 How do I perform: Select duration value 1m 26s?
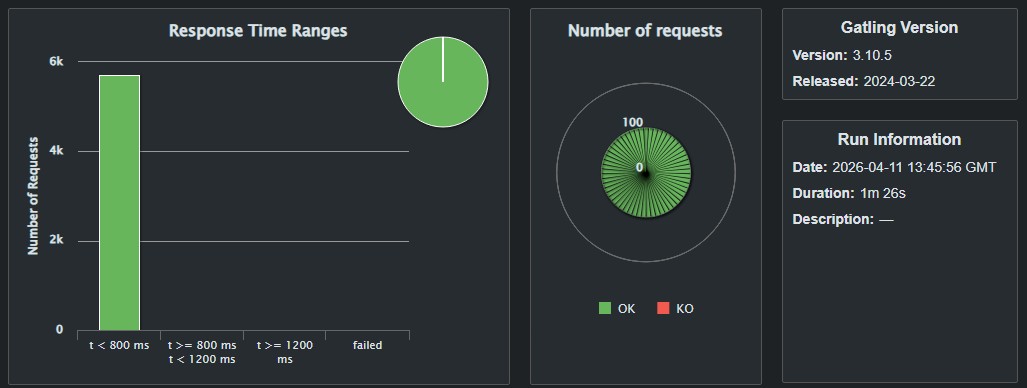(x=883, y=194)
